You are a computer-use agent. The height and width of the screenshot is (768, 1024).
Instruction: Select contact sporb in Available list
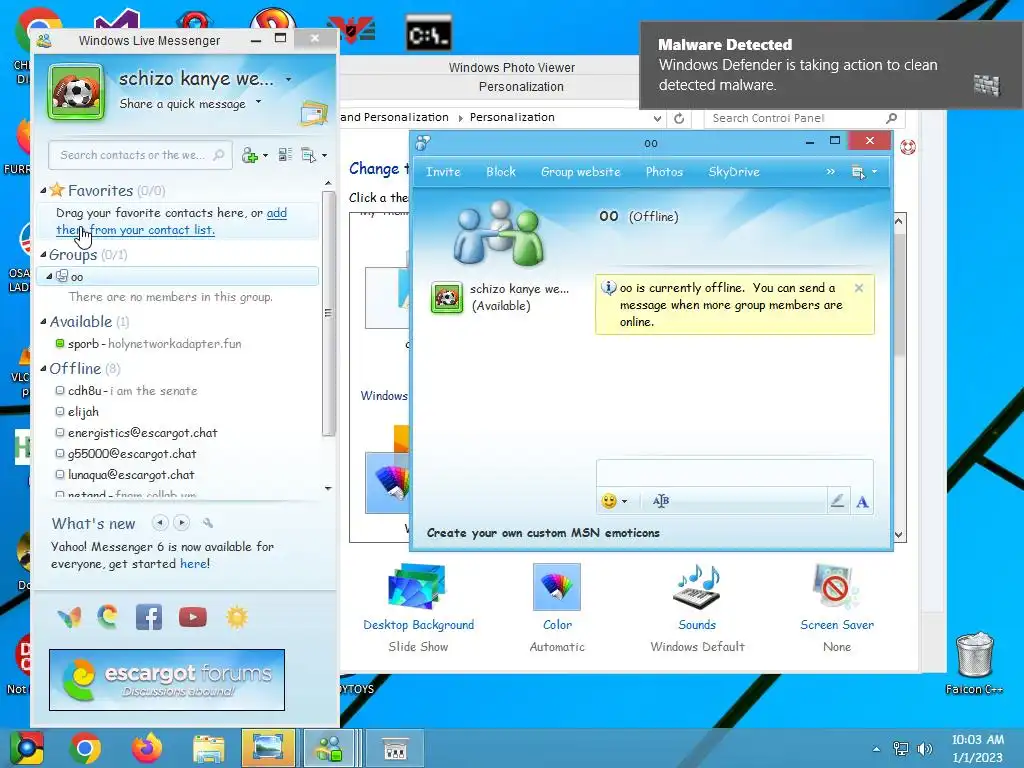[x=154, y=344]
